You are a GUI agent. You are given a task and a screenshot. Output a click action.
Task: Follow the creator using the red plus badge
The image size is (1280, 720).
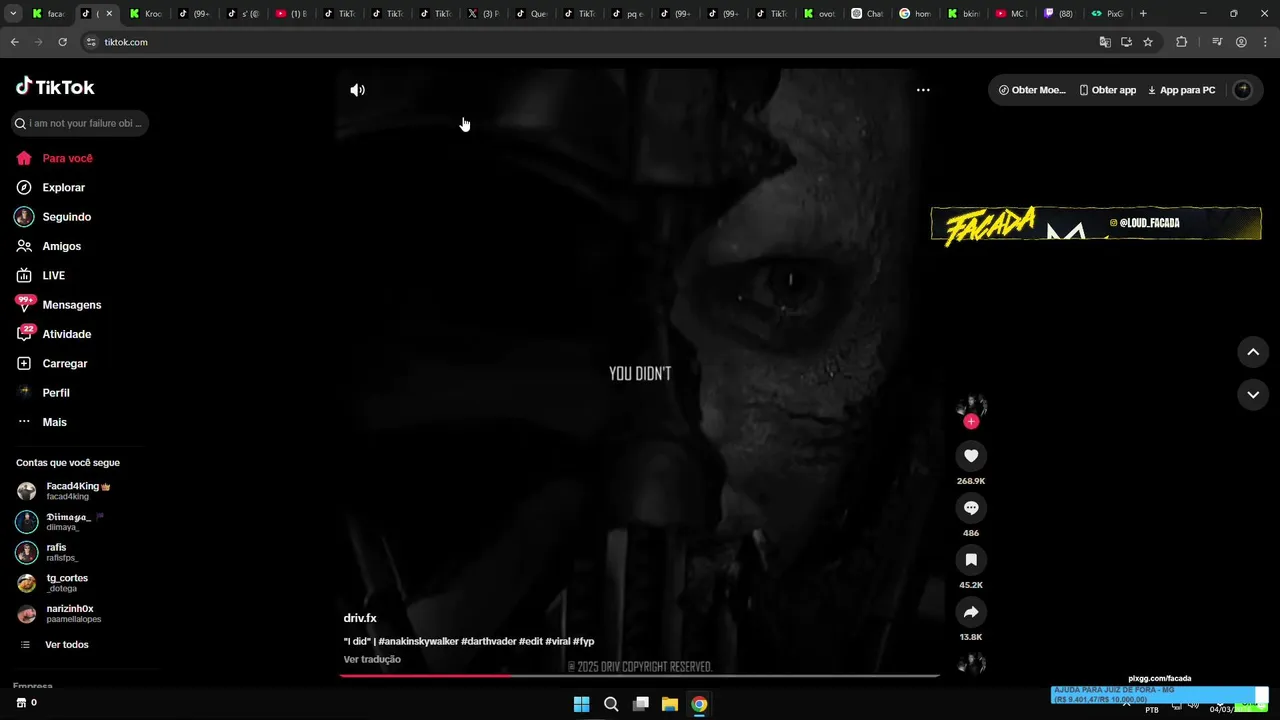point(971,422)
